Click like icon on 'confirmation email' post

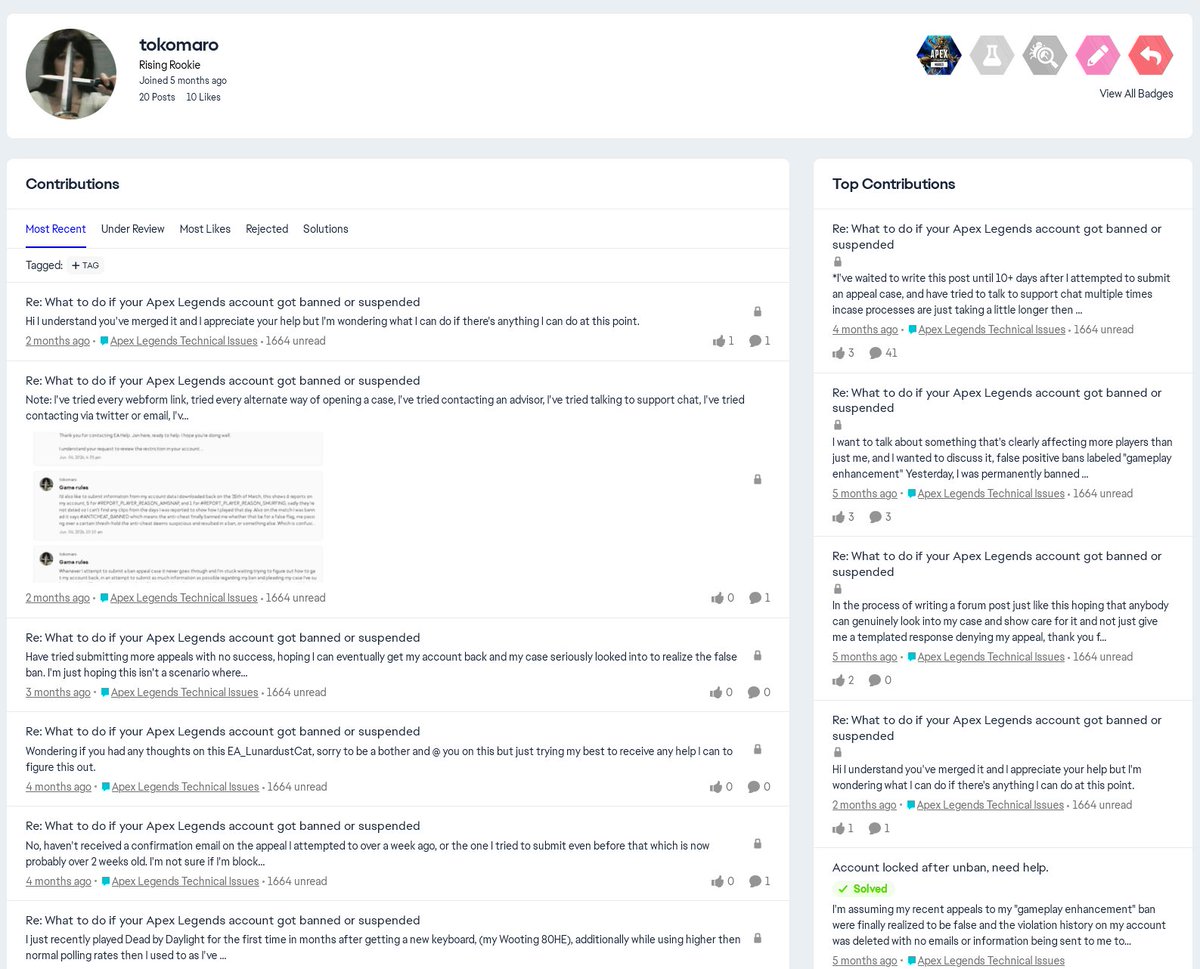coord(718,881)
